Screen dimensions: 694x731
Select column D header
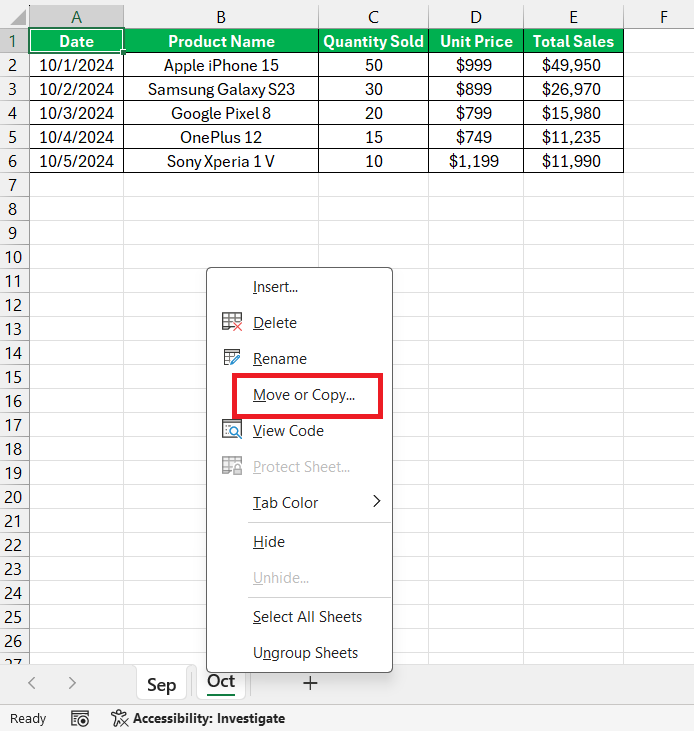click(476, 17)
